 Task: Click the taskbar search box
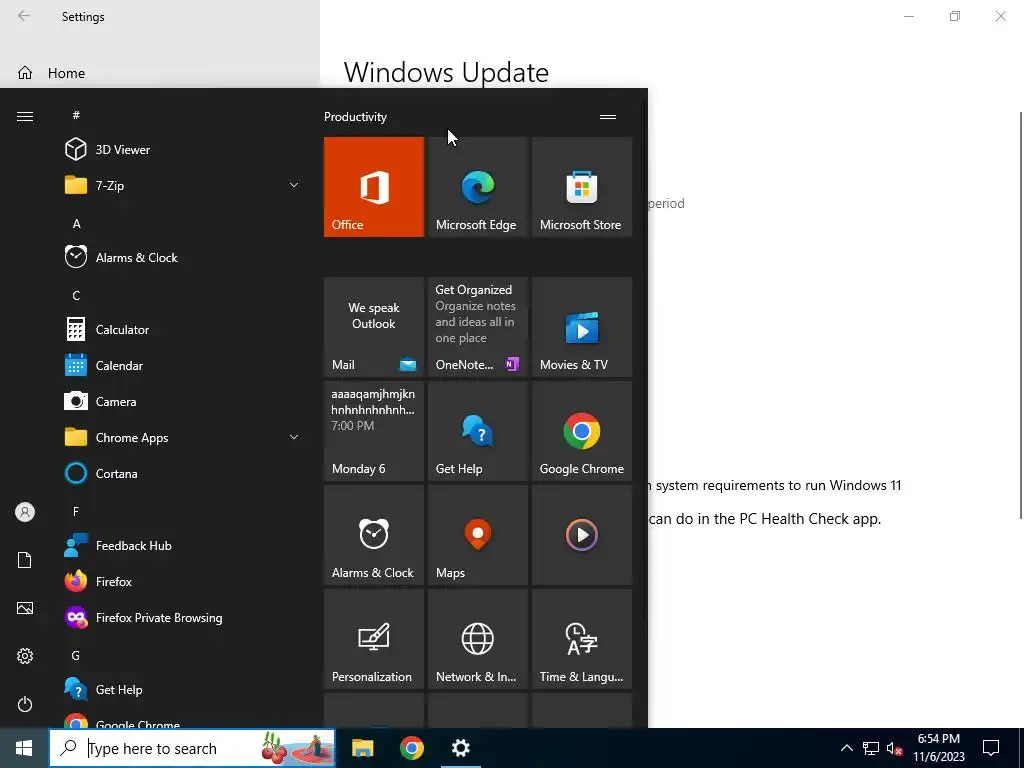pyautogui.click(x=192, y=748)
